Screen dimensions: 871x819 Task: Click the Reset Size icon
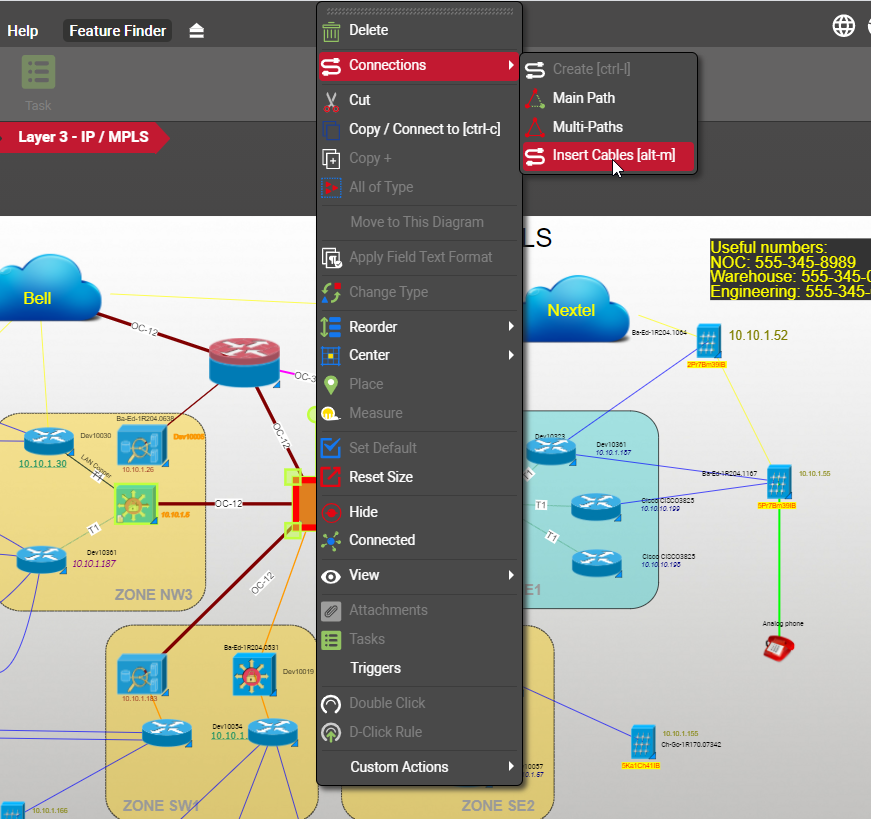tap(331, 477)
